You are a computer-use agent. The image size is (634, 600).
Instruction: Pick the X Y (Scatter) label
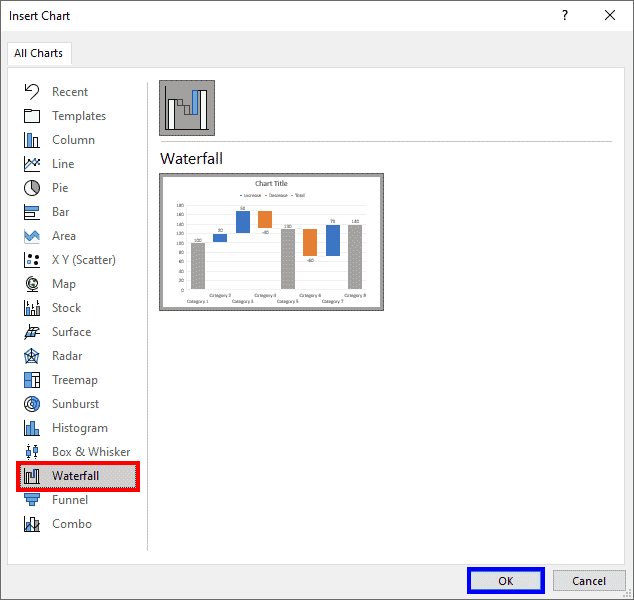pyautogui.click(x=84, y=260)
